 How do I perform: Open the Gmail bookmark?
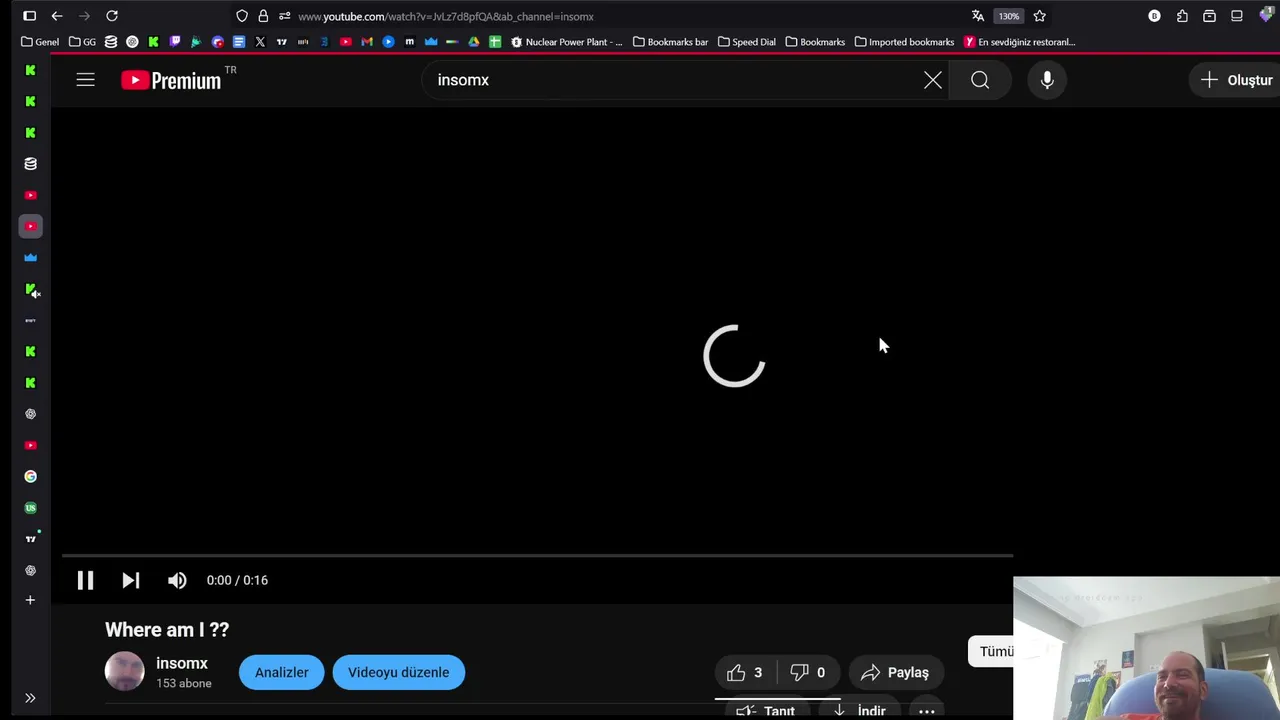click(x=367, y=42)
